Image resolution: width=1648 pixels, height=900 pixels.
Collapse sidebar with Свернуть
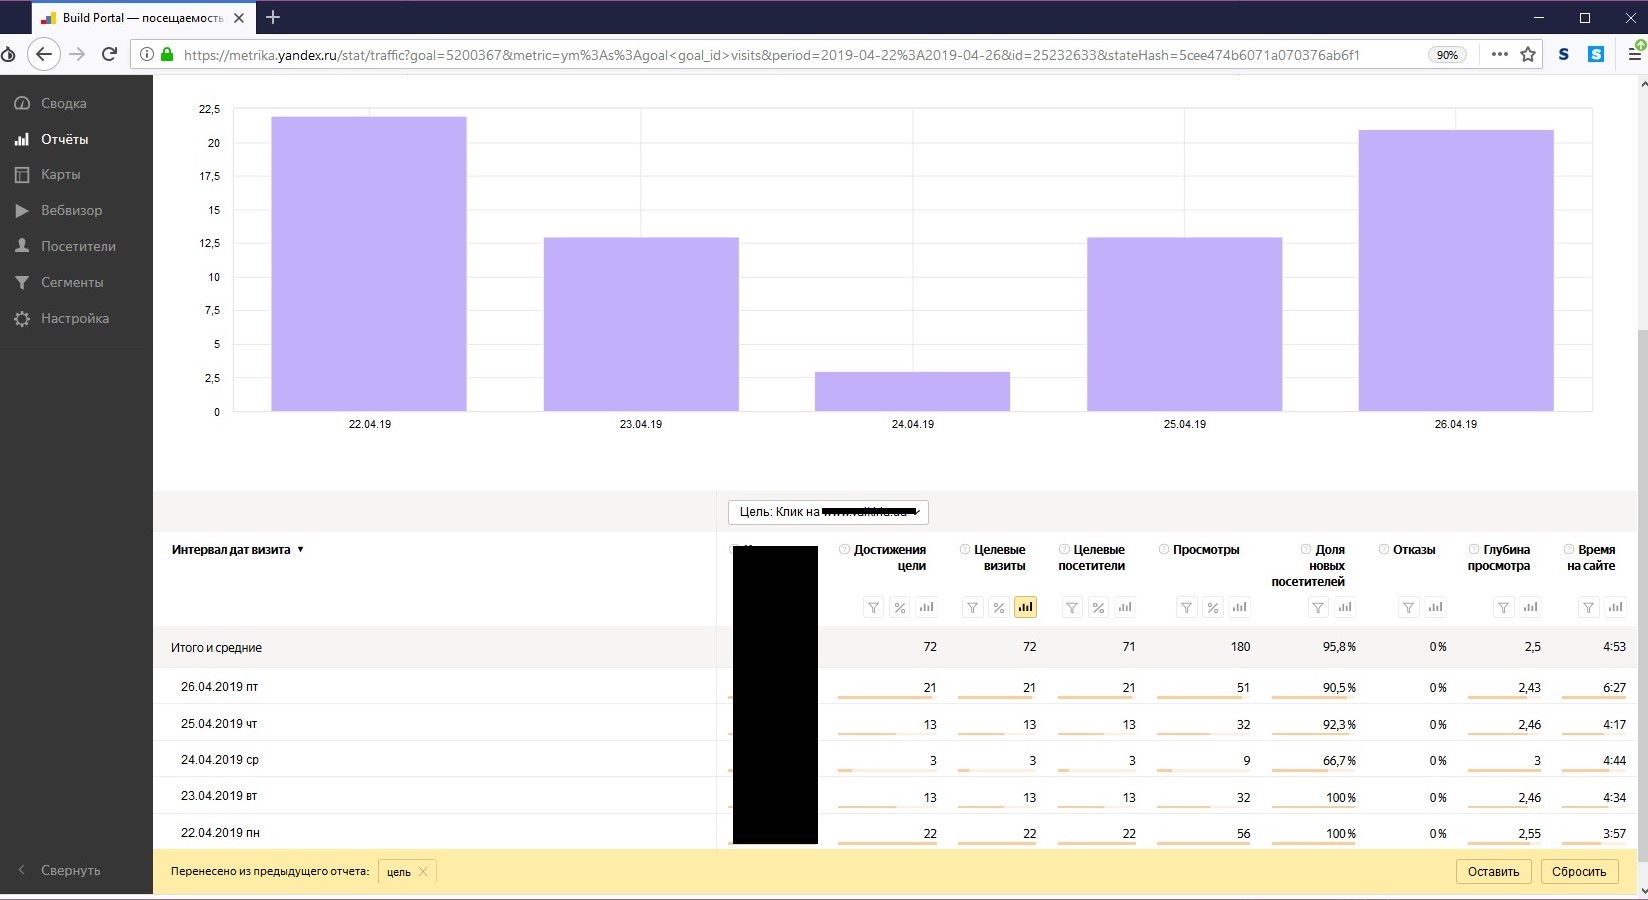point(60,870)
